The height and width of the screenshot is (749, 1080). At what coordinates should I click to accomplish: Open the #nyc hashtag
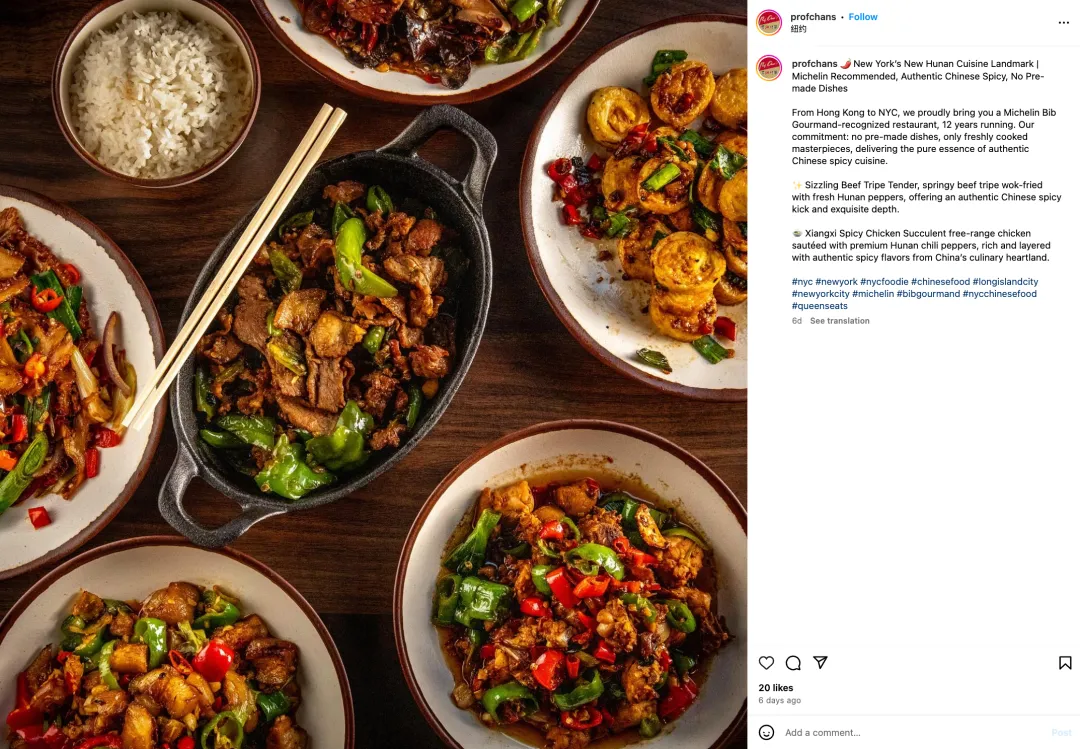point(802,282)
